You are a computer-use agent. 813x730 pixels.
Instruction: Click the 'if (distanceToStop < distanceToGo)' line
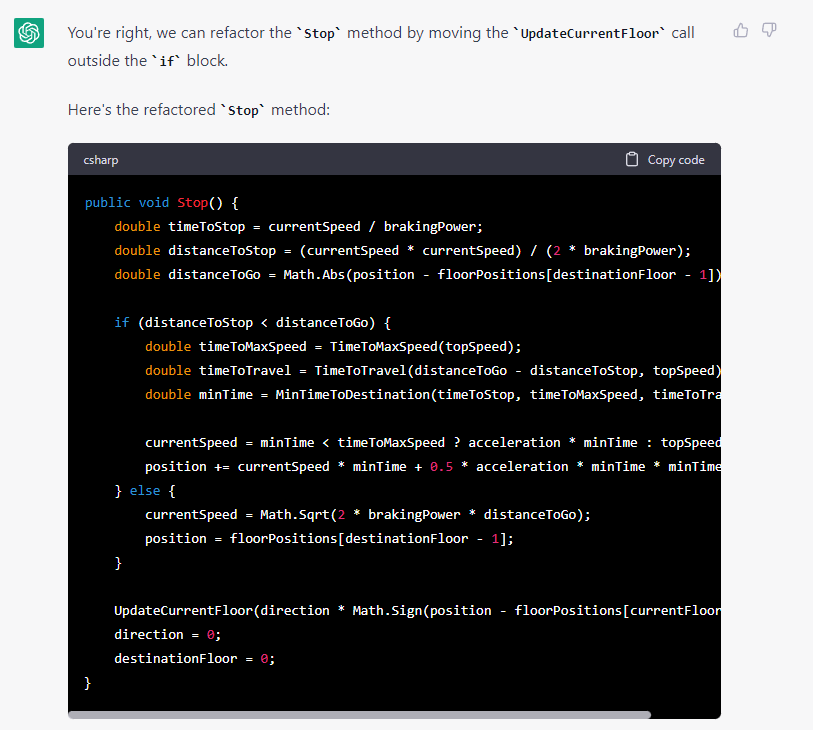click(x=253, y=322)
